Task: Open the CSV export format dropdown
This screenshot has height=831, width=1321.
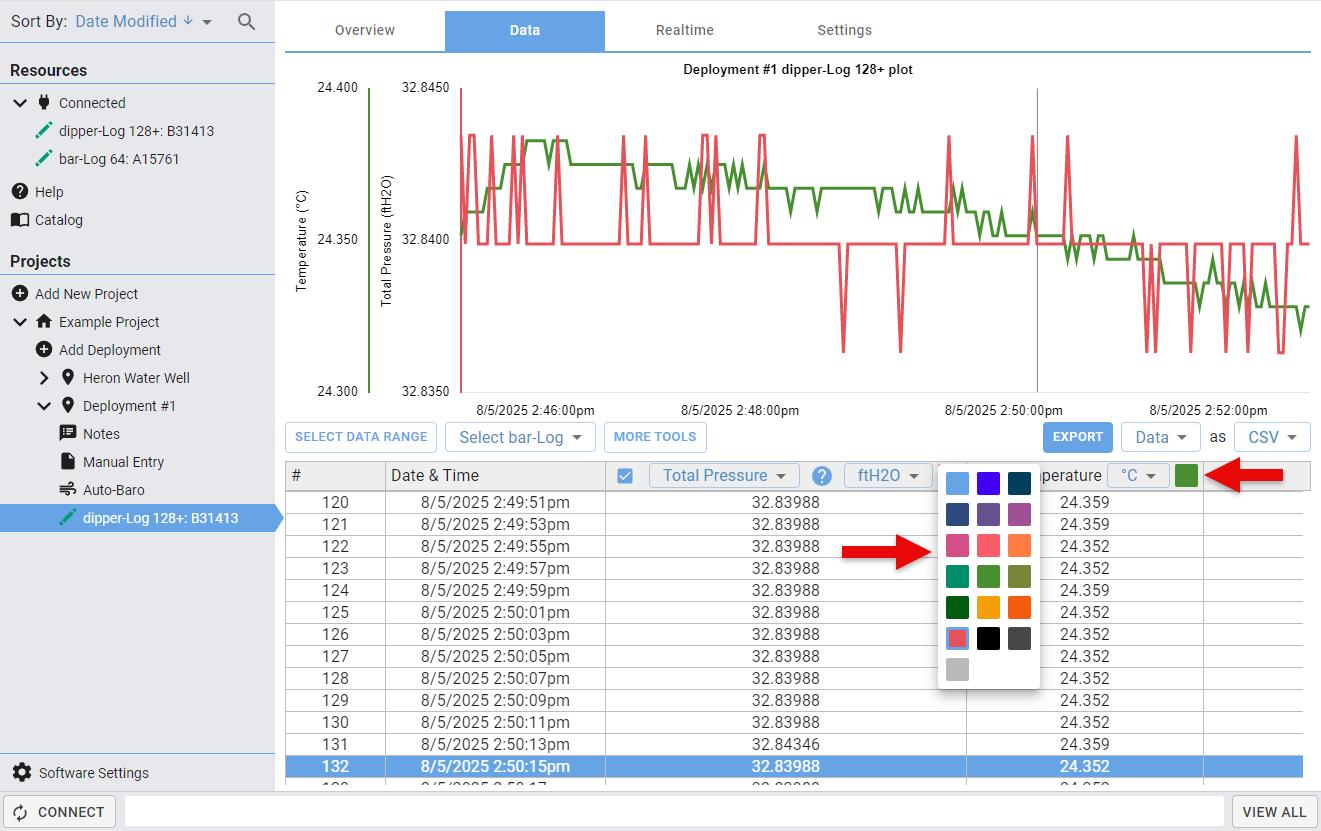Action: (x=1272, y=437)
